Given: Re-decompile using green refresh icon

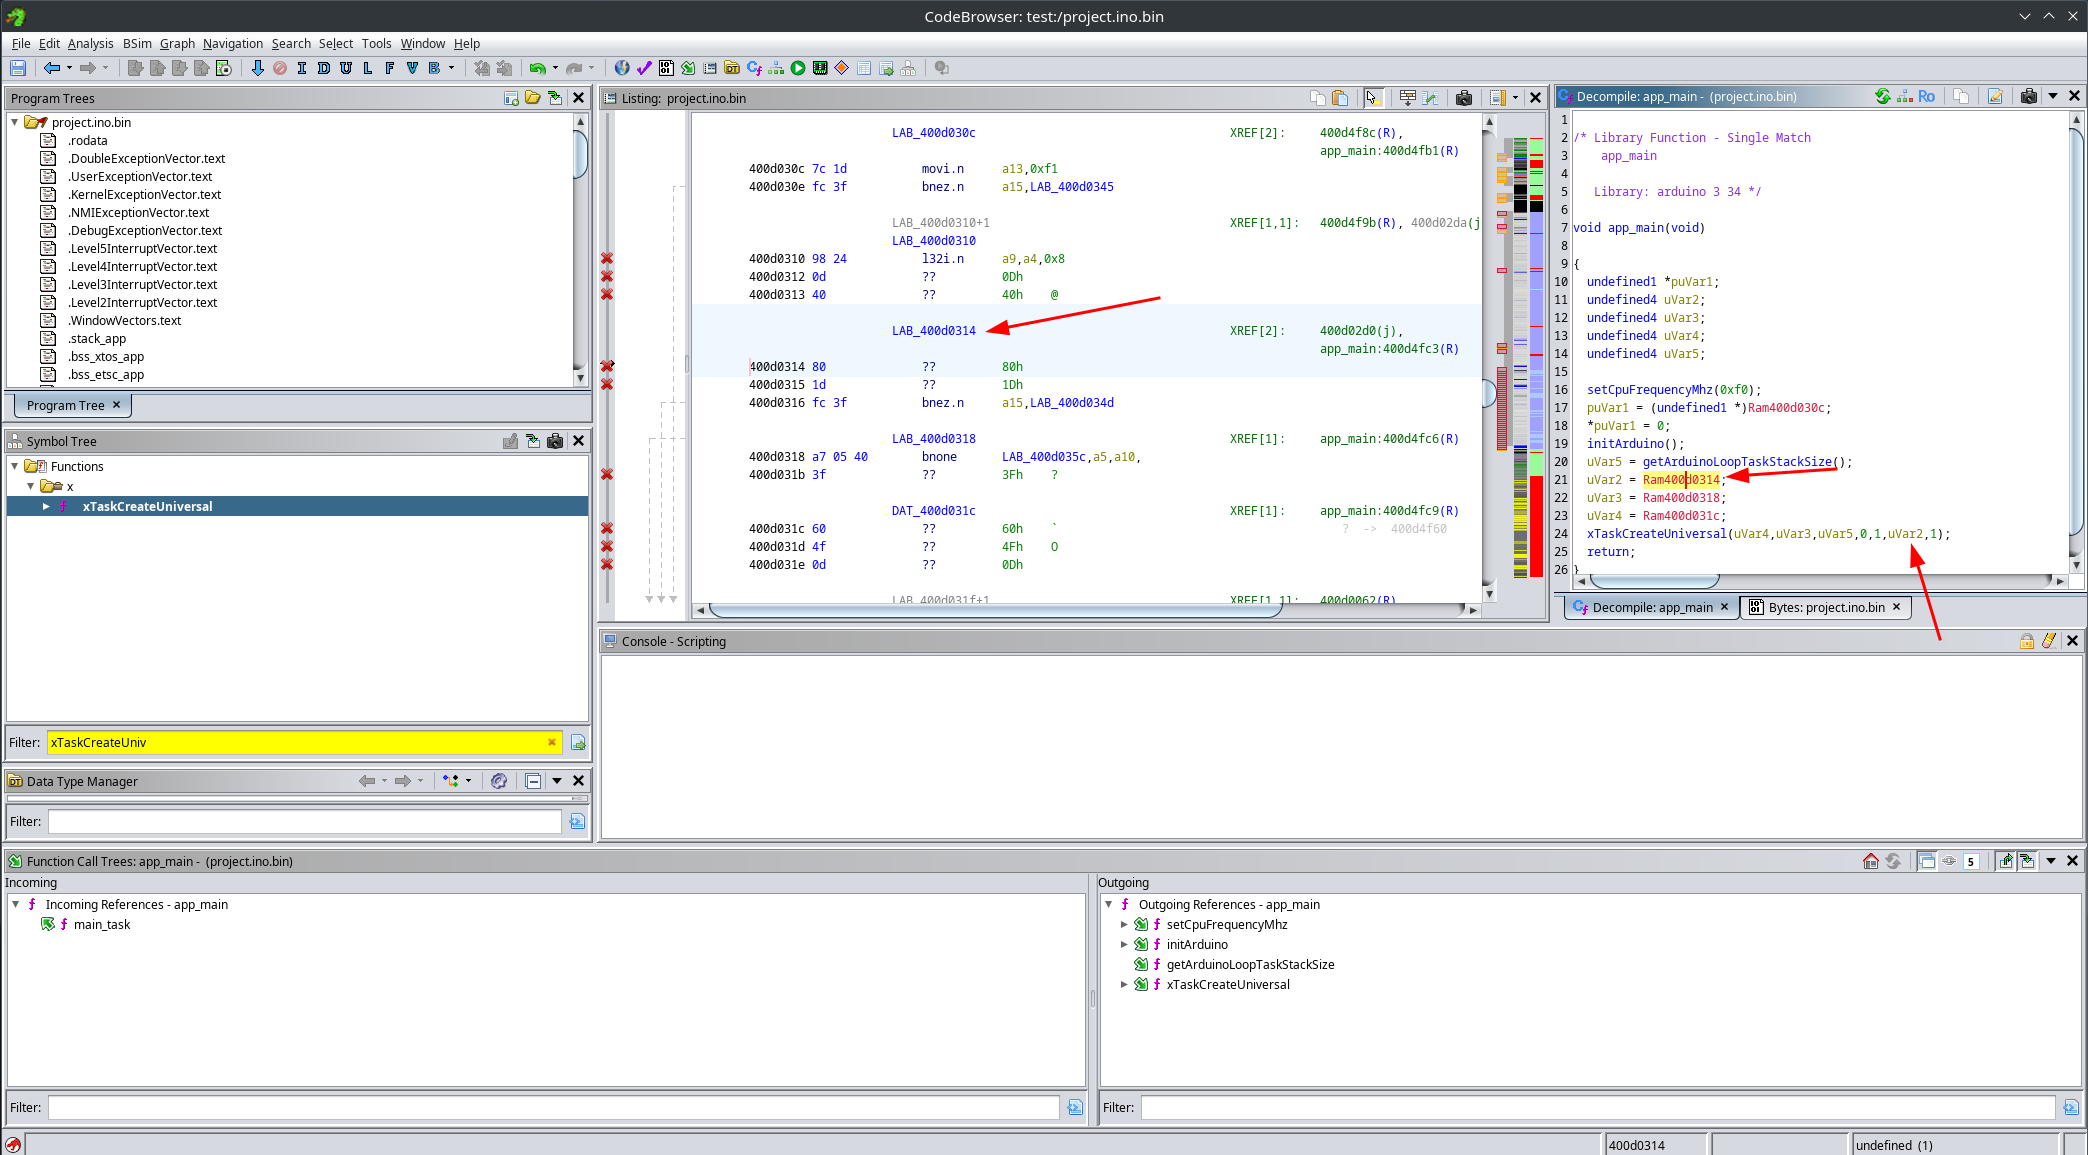Looking at the screenshot, I should click(1882, 96).
